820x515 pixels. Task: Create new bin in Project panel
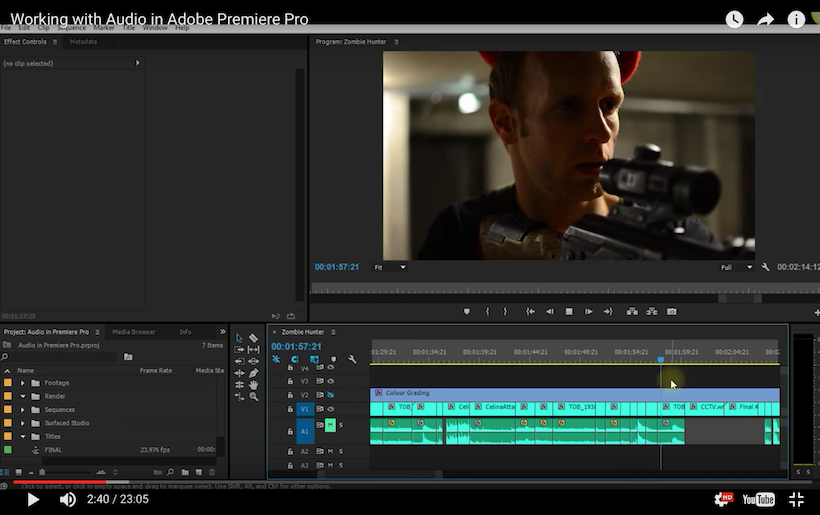point(185,472)
